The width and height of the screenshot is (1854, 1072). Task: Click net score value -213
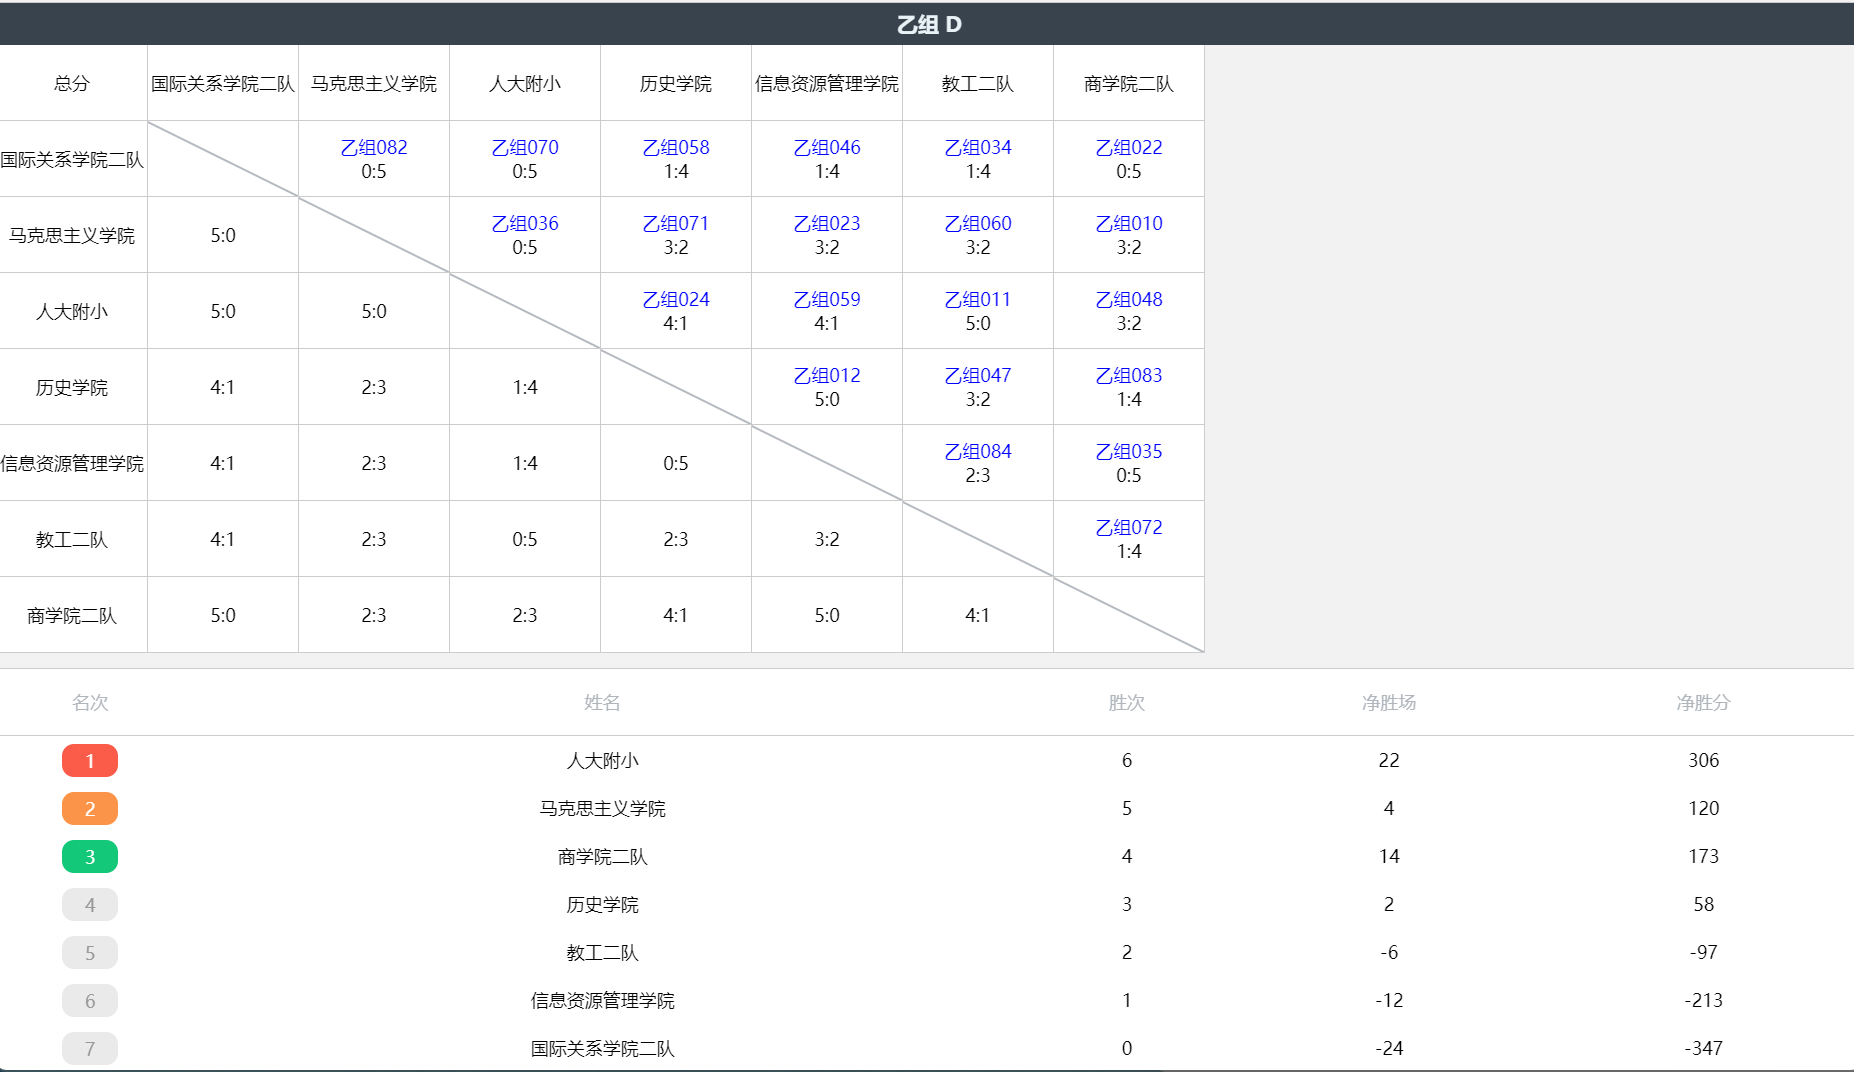pos(1704,1000)
